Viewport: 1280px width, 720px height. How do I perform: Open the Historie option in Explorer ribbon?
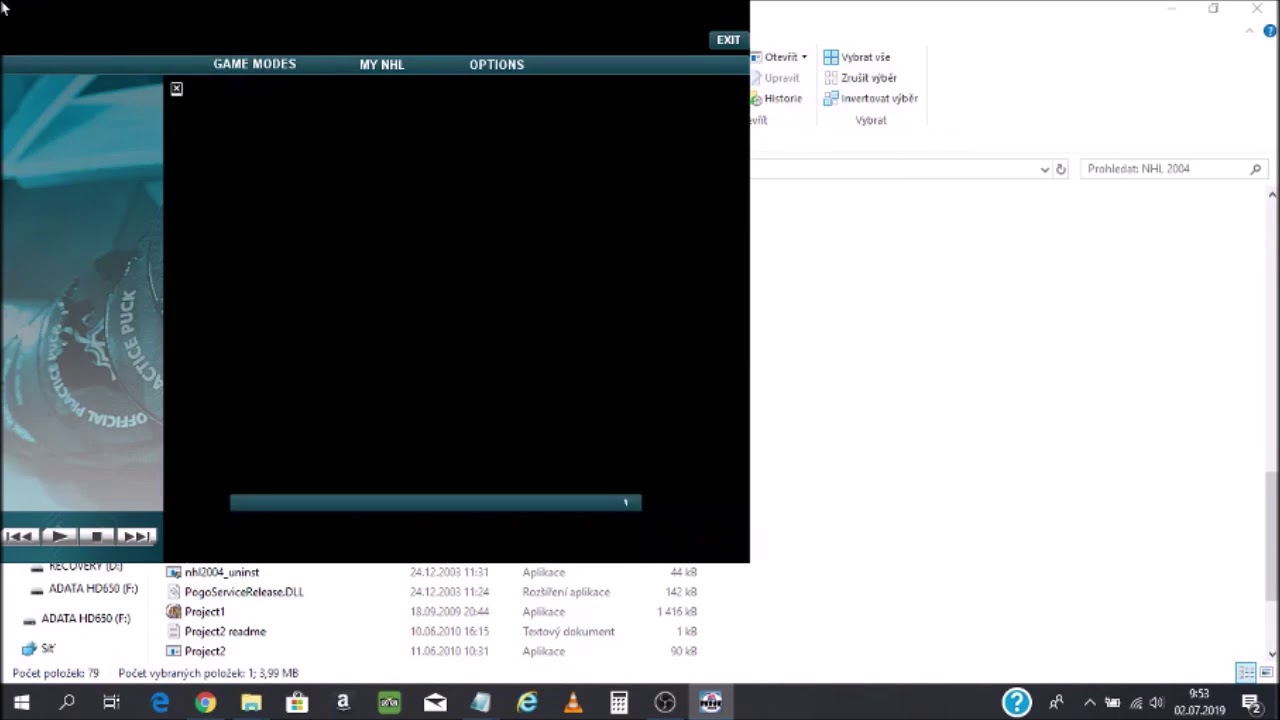pyautogui.click(x=776, y=98)
